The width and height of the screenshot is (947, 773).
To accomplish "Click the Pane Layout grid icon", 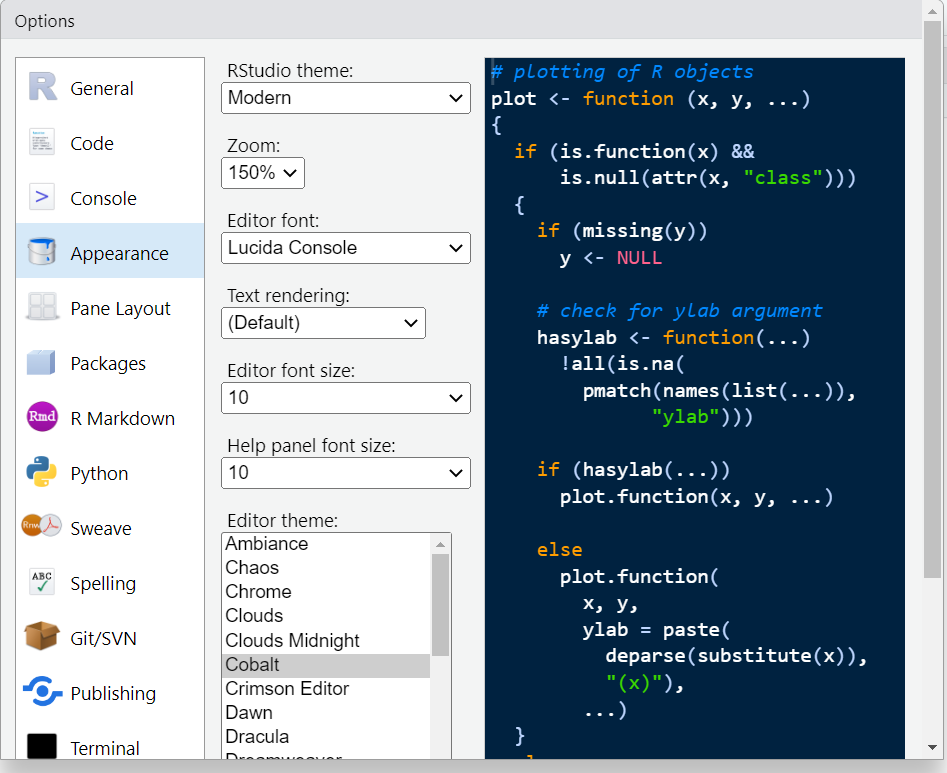I will [x=42, y=308].
